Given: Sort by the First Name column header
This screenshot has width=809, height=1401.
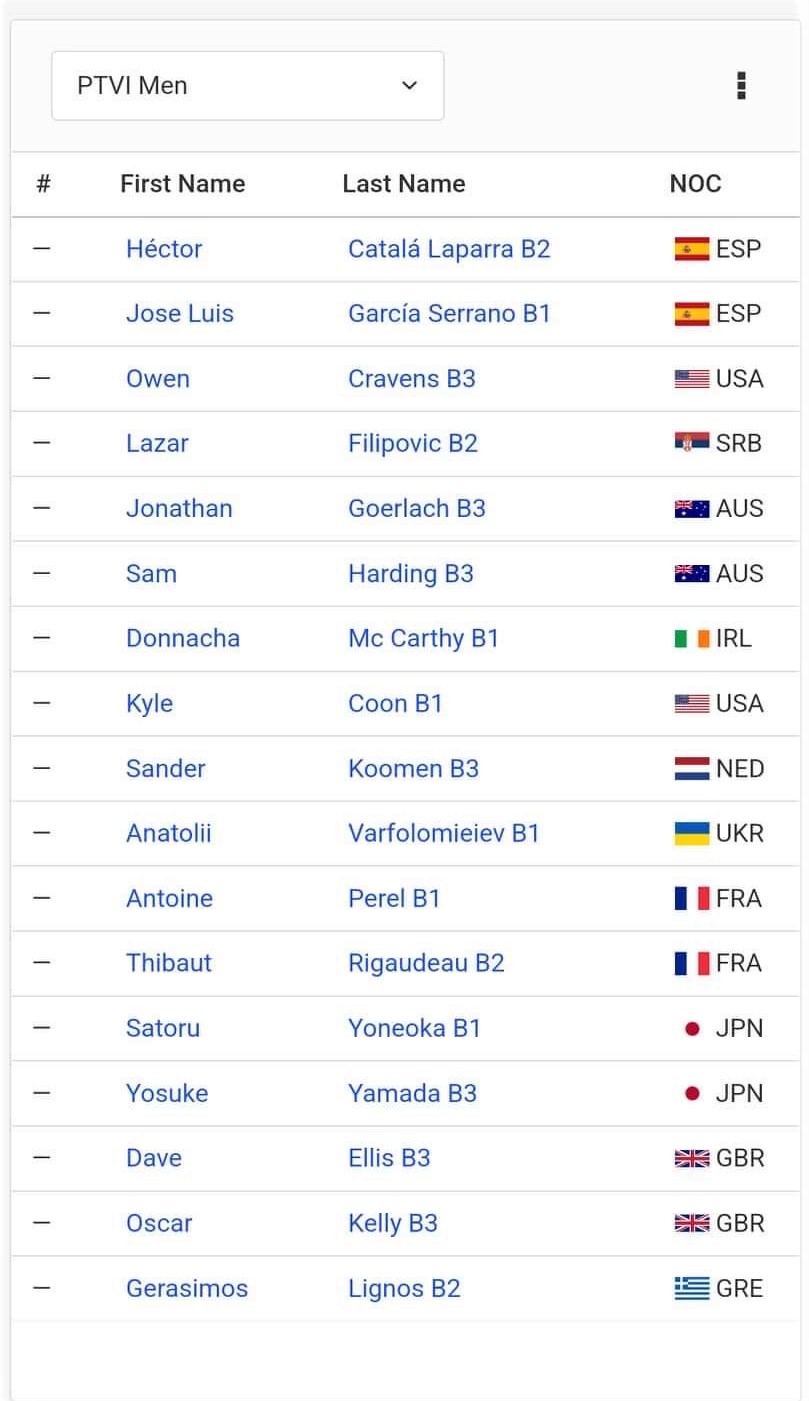Looking at the screenshot, I should [x=183, y=184].
